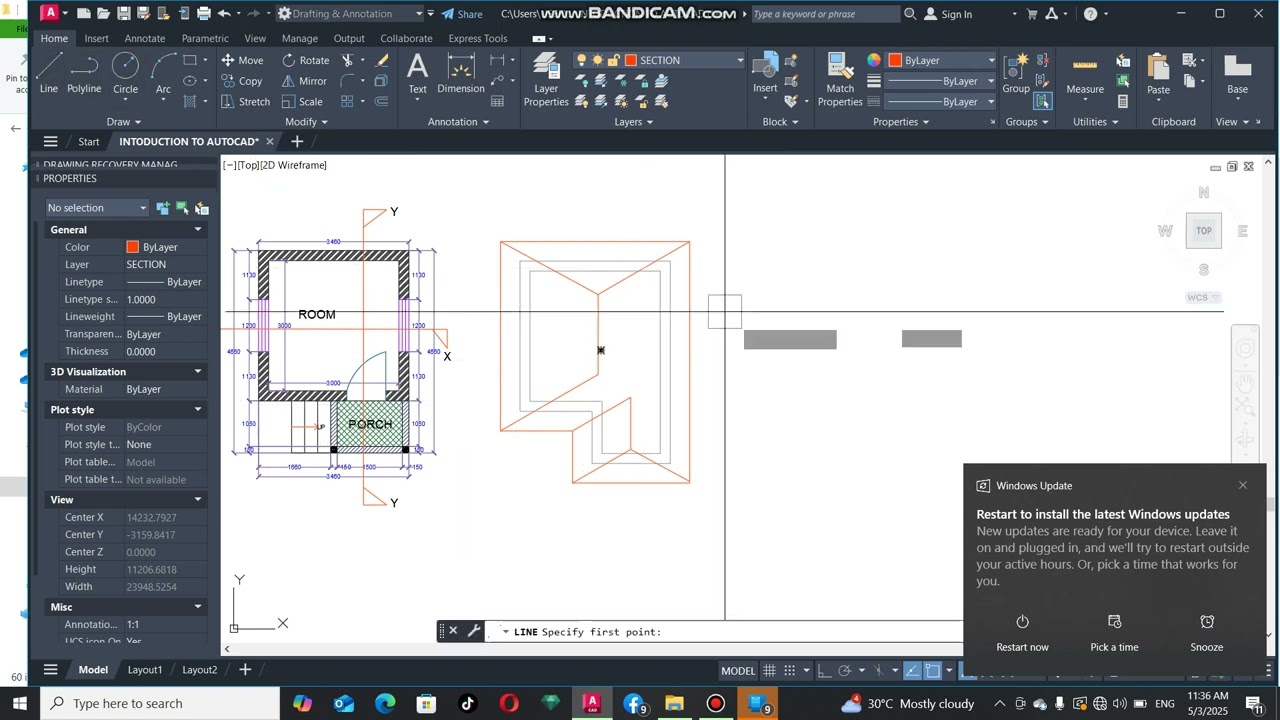1280x720 pixels.
Task: Select the Arc tool
Action: pos(163,73)
